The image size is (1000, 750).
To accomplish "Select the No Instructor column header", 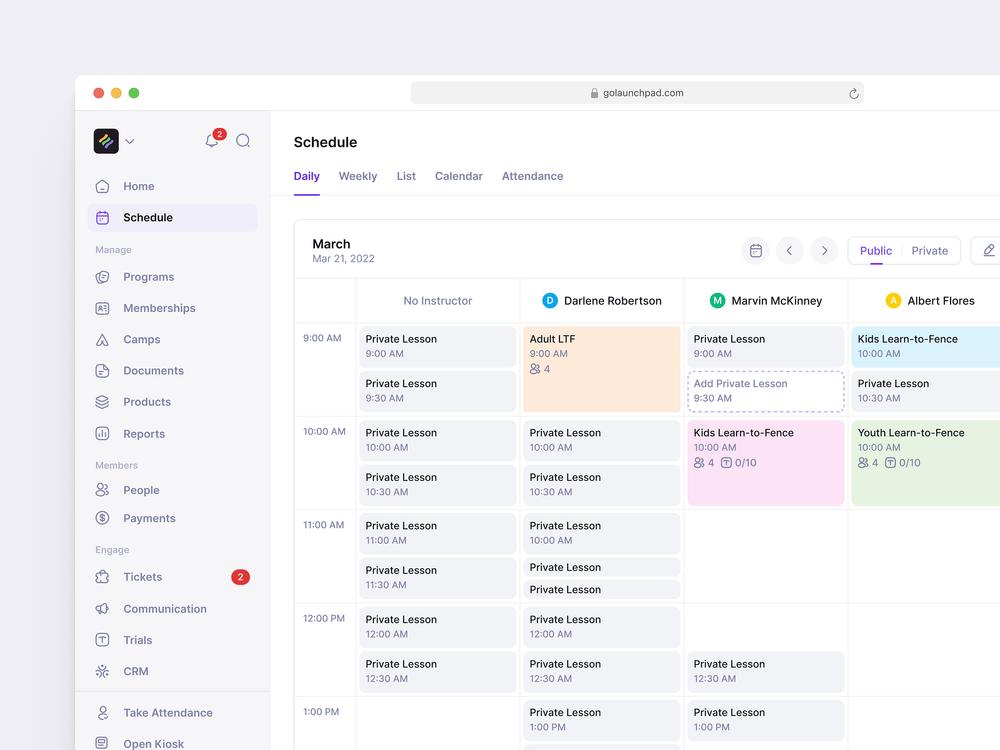I will [438, 300].
